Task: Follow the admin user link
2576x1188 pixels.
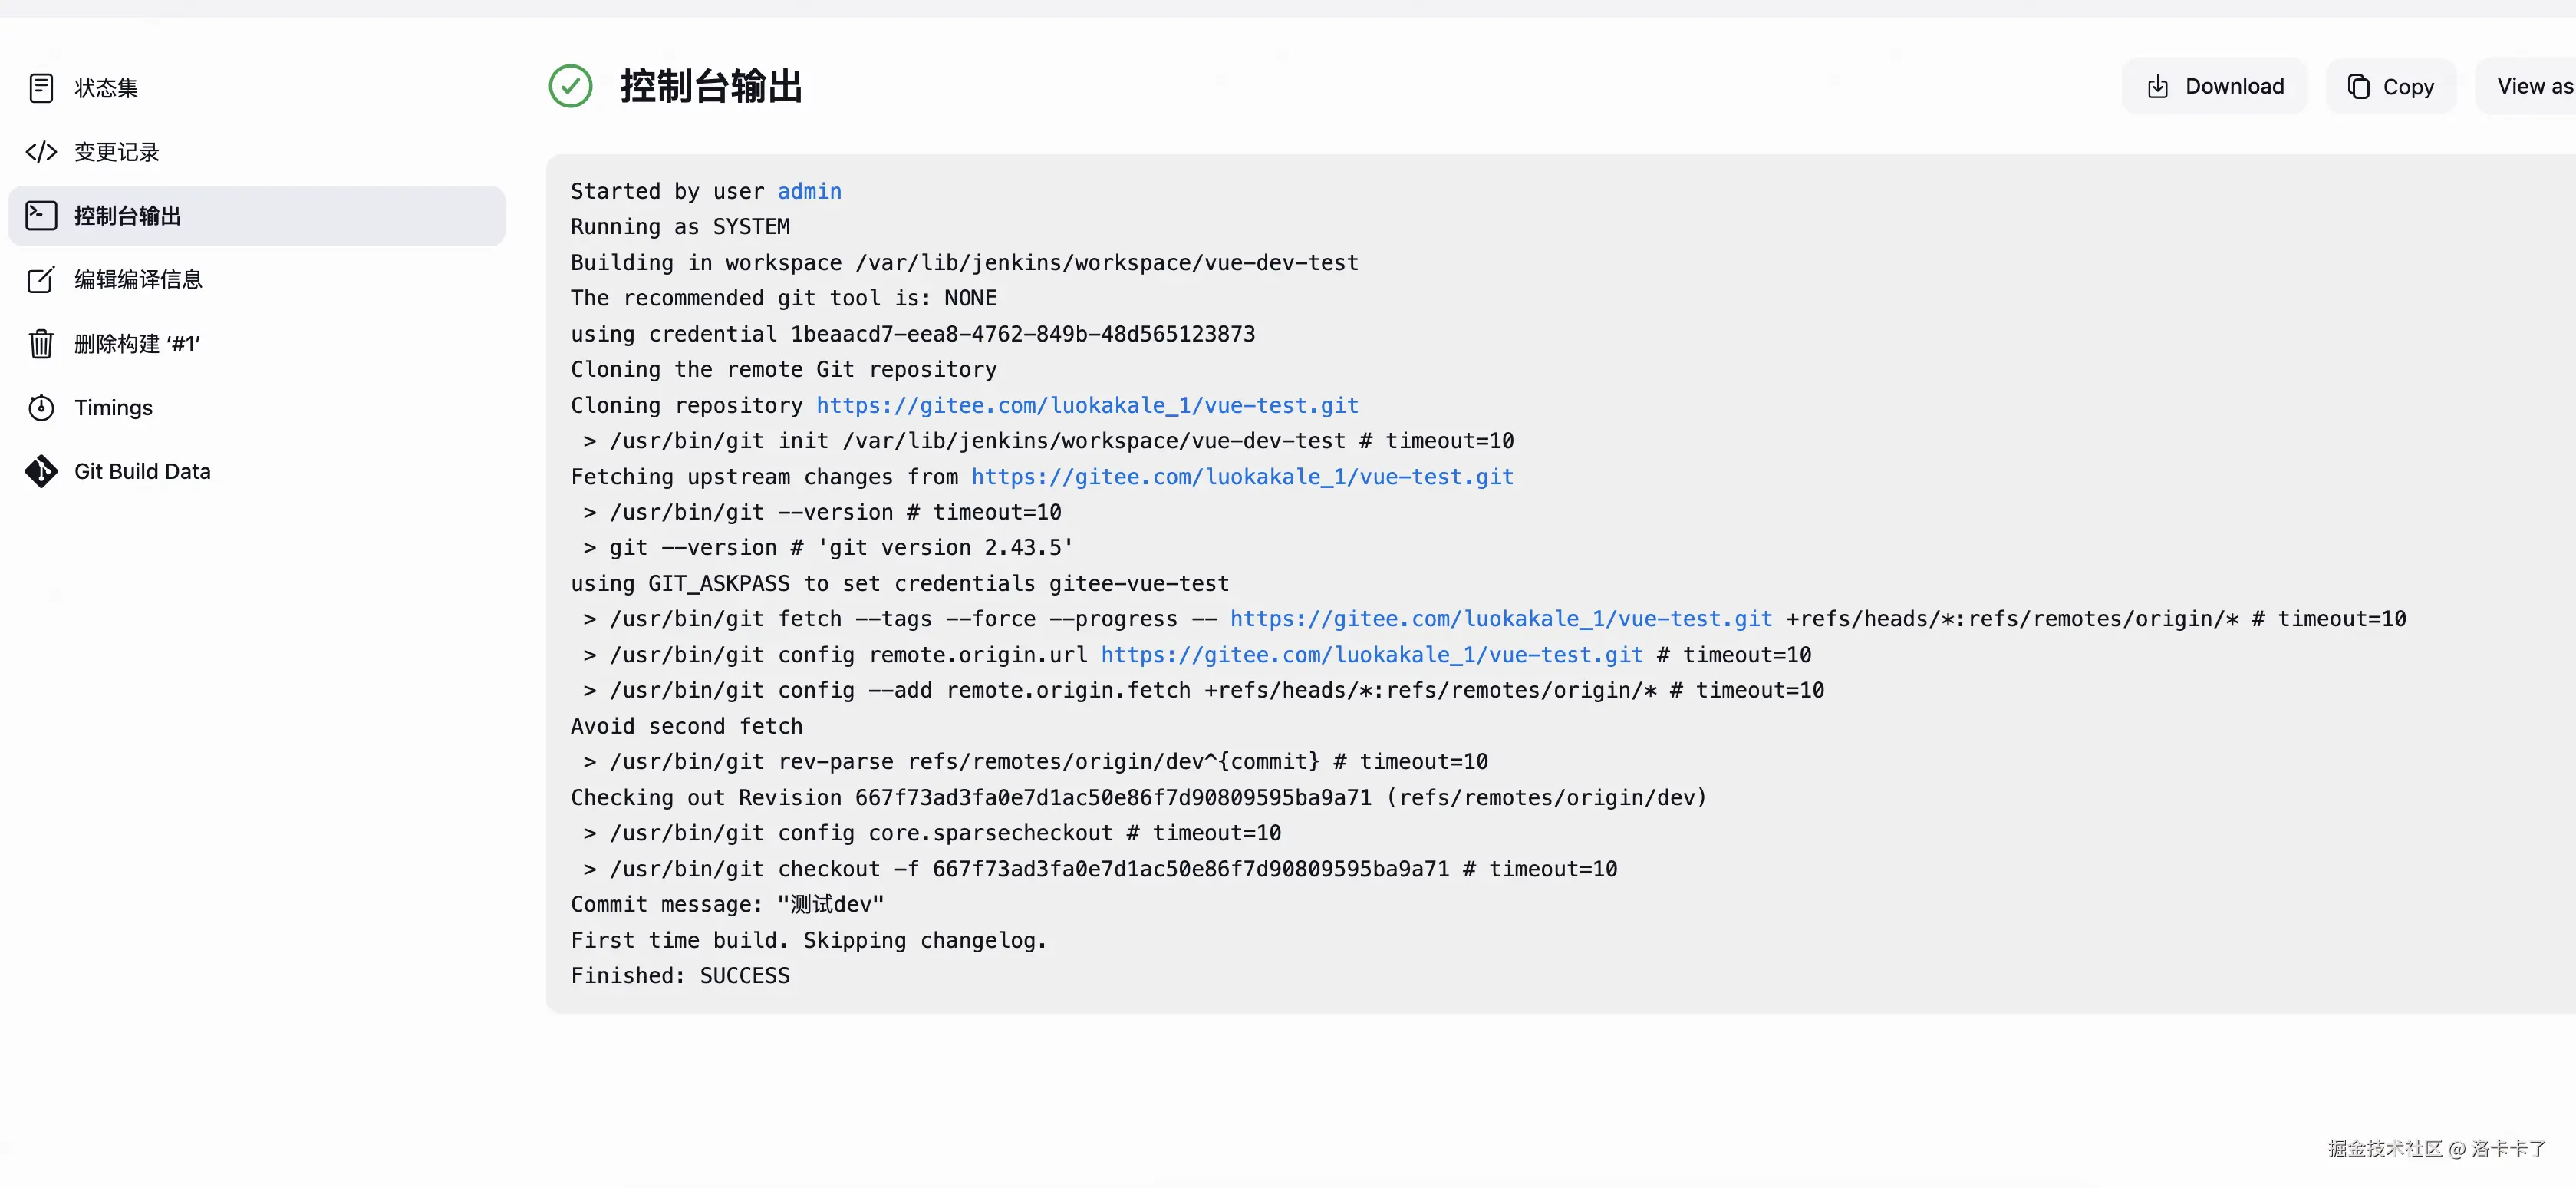Action: tap(809, 191)
